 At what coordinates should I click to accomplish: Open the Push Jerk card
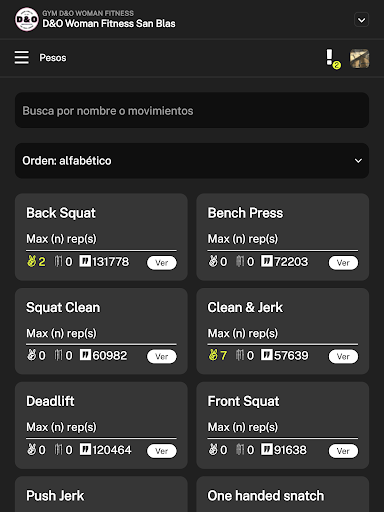(101, 494)
